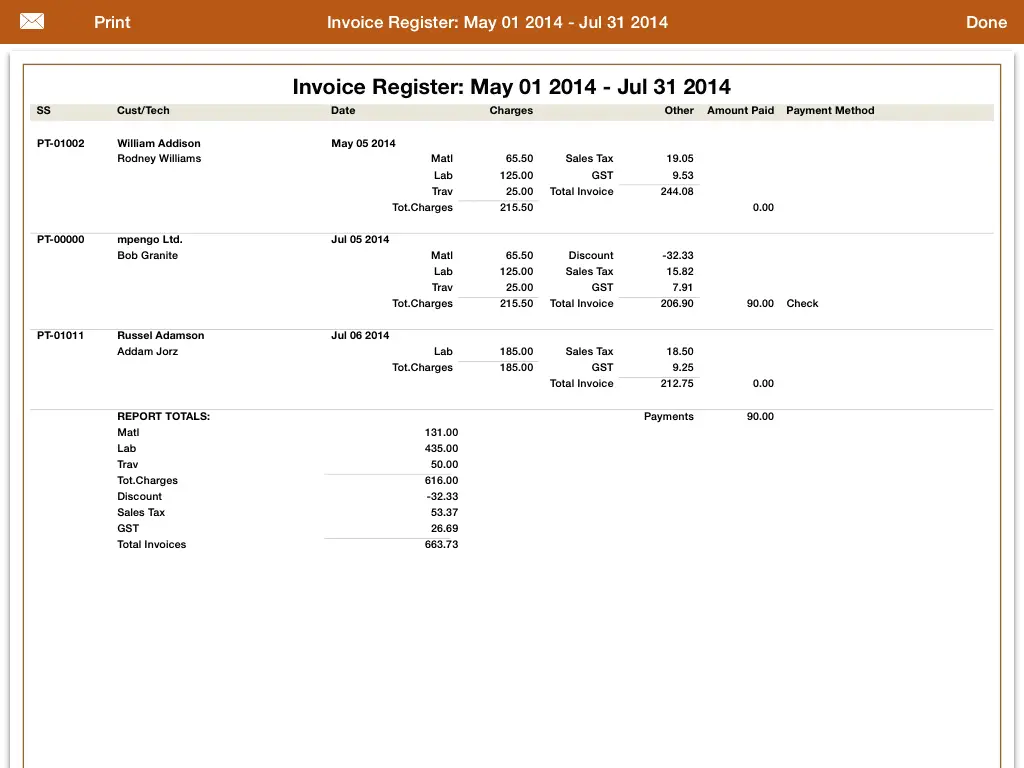The image size is (1024, 768).
Task: Click total invoice value 206.90
Action: click(x=677, y=303)
